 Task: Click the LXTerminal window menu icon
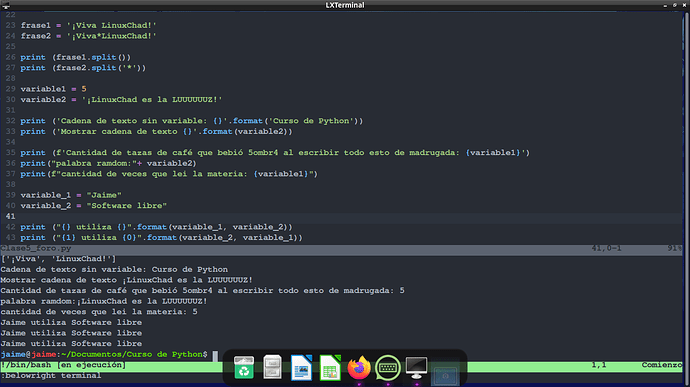point(6,5)
